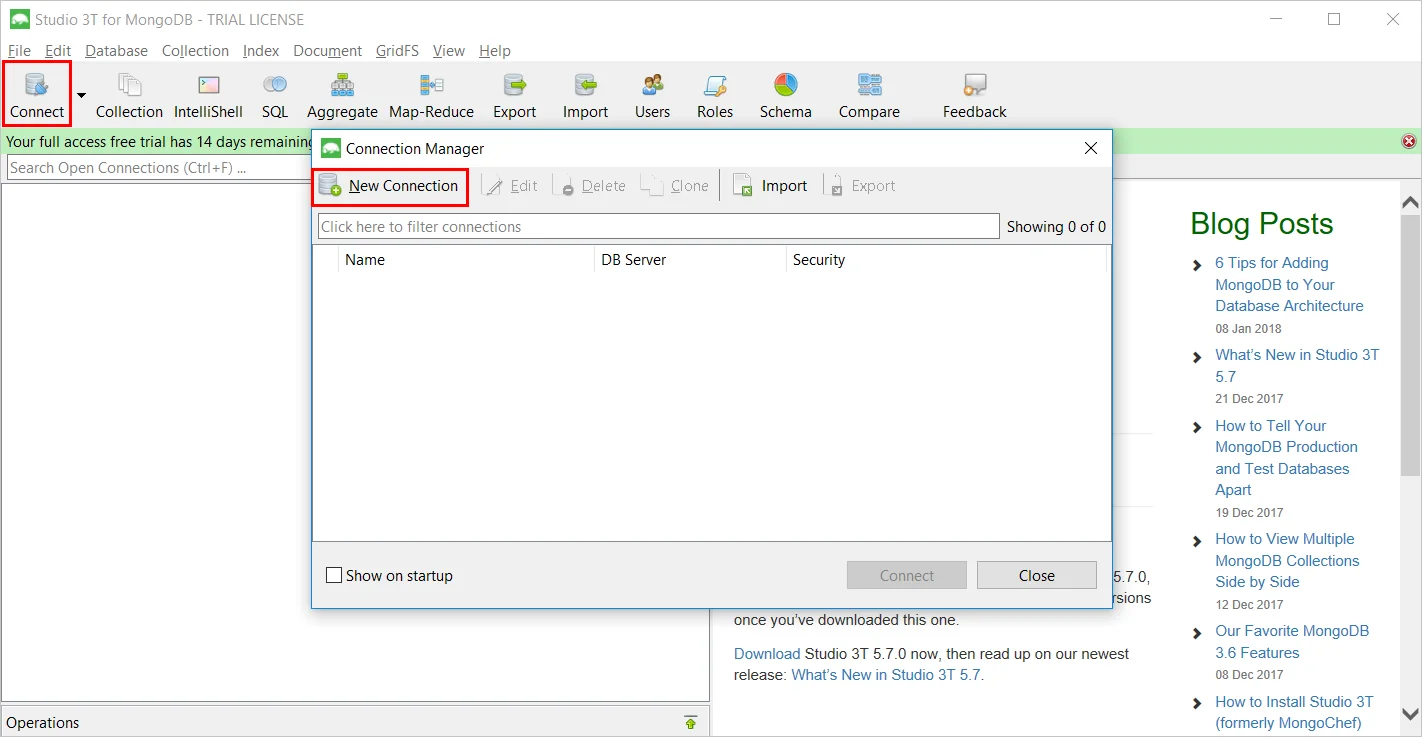Click Import in Connection Manager toolbar
The height and width of the screenshot is (737, 1422).
(x=769, y=186)
